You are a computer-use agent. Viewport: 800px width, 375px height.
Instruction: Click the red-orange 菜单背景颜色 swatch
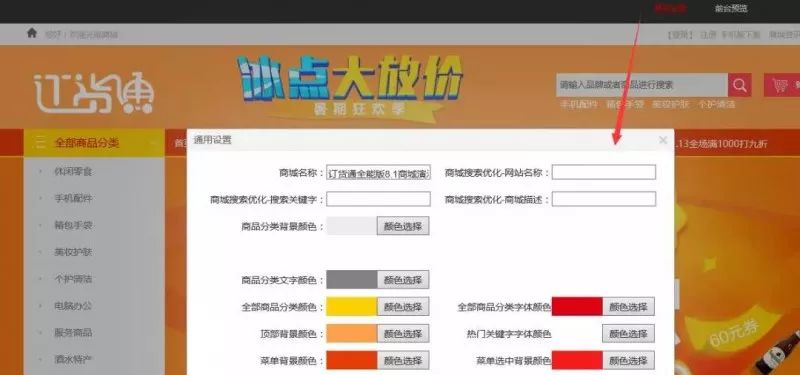[352, 360]
